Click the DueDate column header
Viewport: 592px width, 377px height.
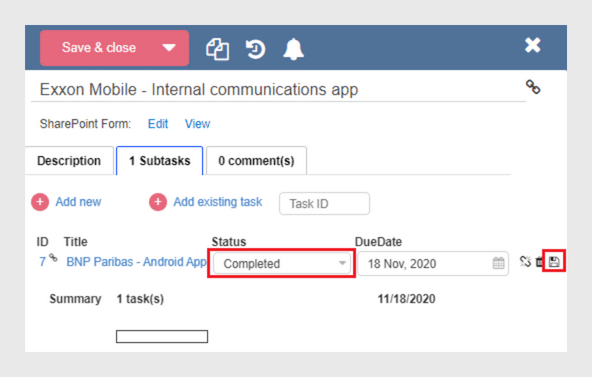[x=378, y=242]
